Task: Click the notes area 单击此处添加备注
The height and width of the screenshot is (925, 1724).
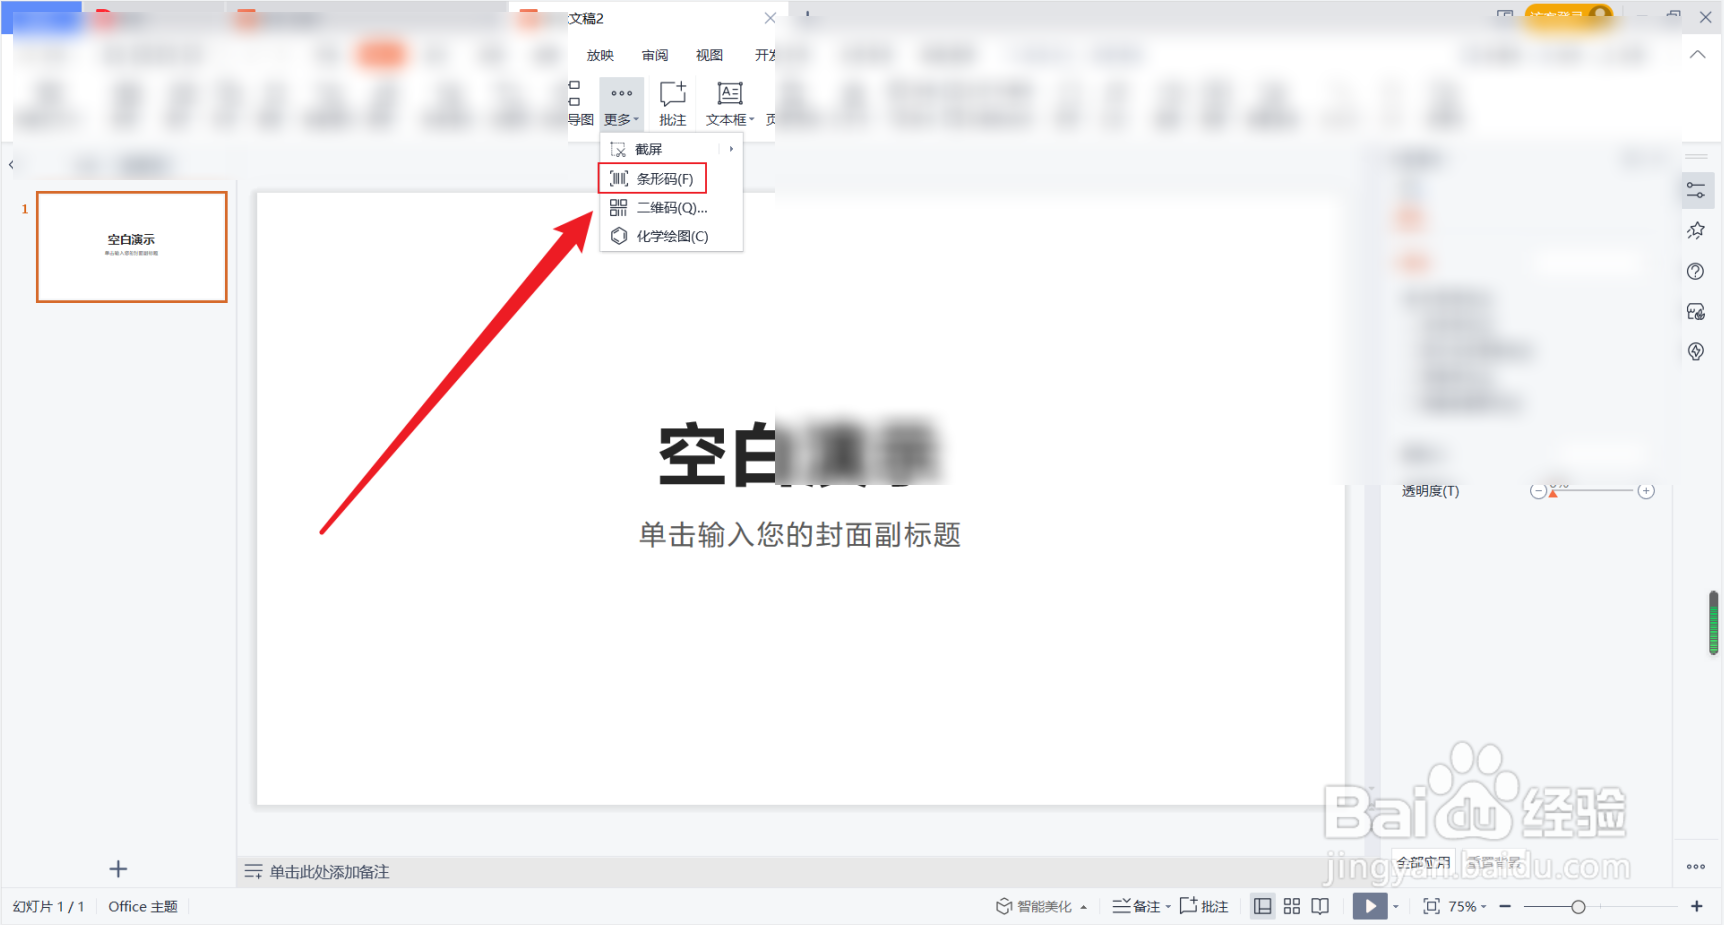Action: point(330,872)
